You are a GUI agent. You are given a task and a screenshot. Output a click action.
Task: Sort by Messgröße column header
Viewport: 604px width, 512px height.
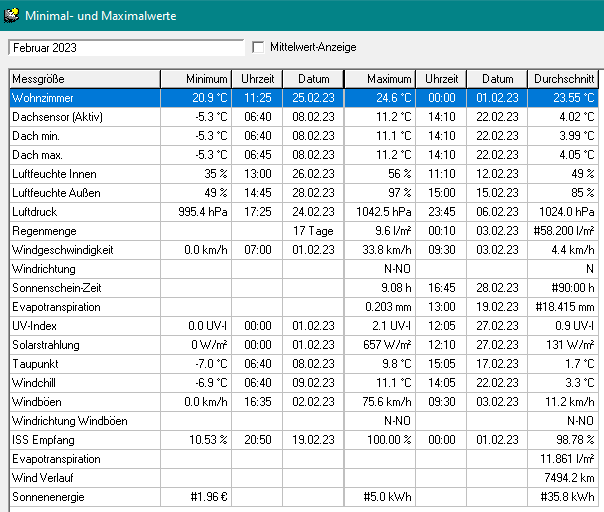click(x=84, y=79)
